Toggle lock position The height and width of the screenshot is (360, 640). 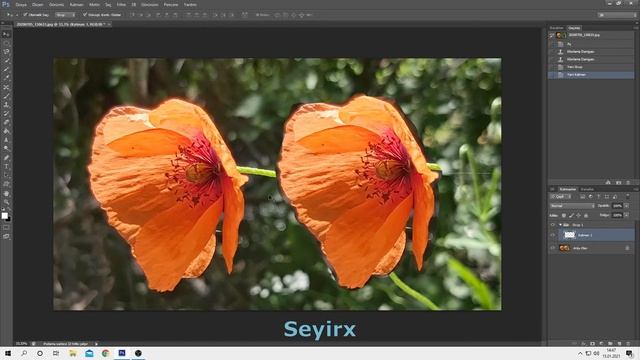(578, 216)
